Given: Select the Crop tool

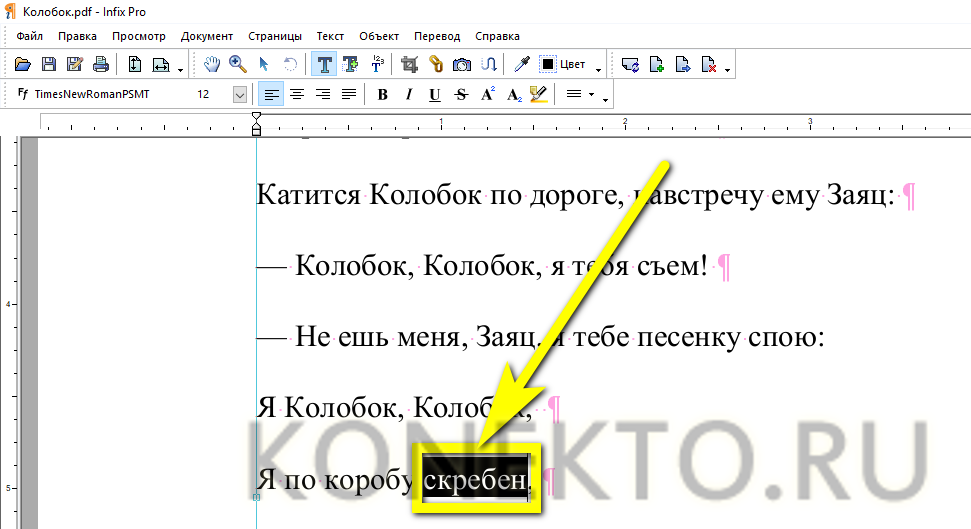Looking at the screenshot, I should click(408, 65).
